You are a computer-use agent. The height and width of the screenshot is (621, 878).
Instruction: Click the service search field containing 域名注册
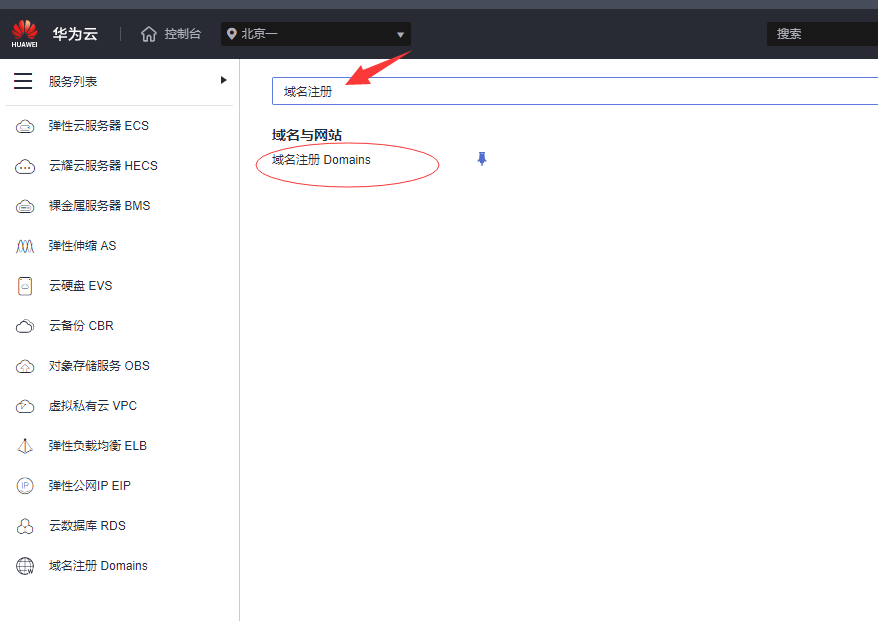[575, 91]
